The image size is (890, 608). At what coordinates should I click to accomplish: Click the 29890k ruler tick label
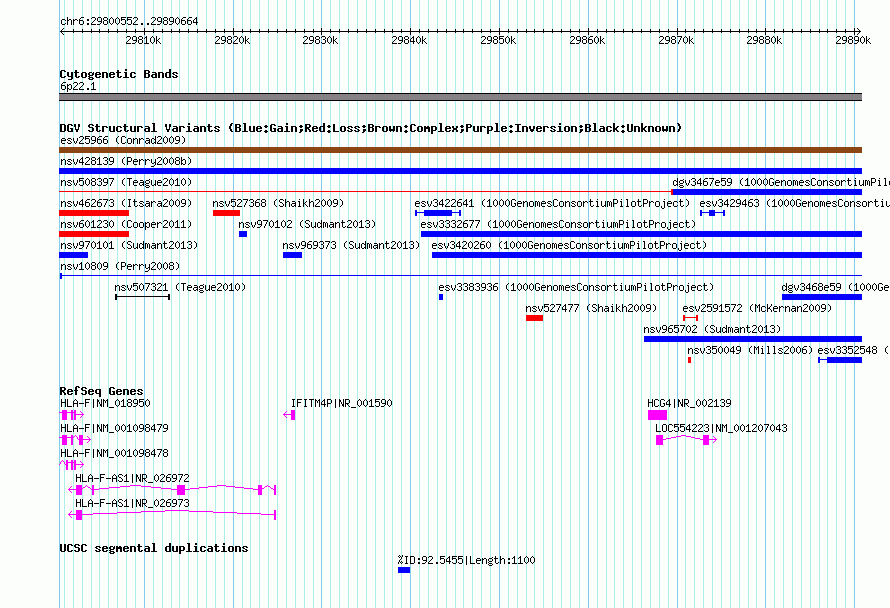tap(853, 40)
